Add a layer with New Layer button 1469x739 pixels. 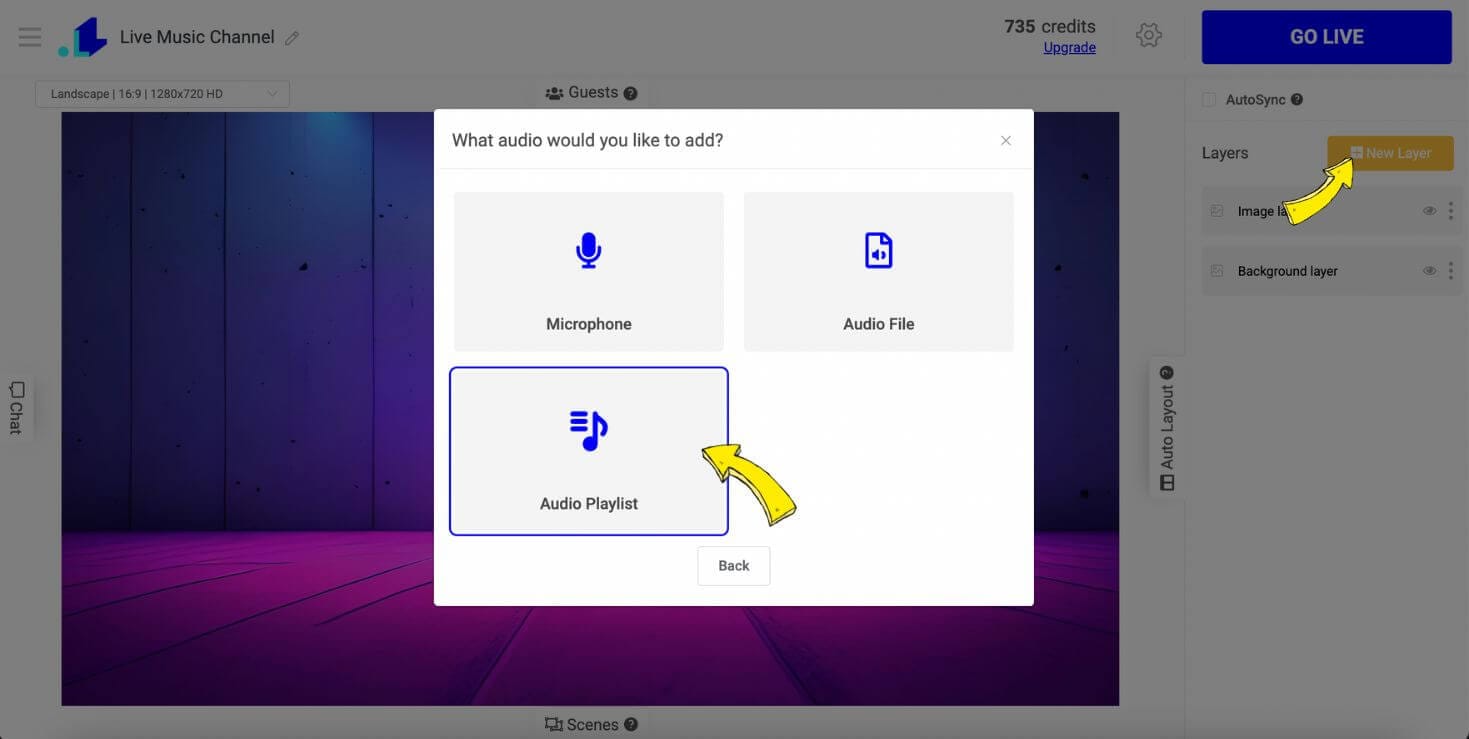click(x=1391, y=153)
